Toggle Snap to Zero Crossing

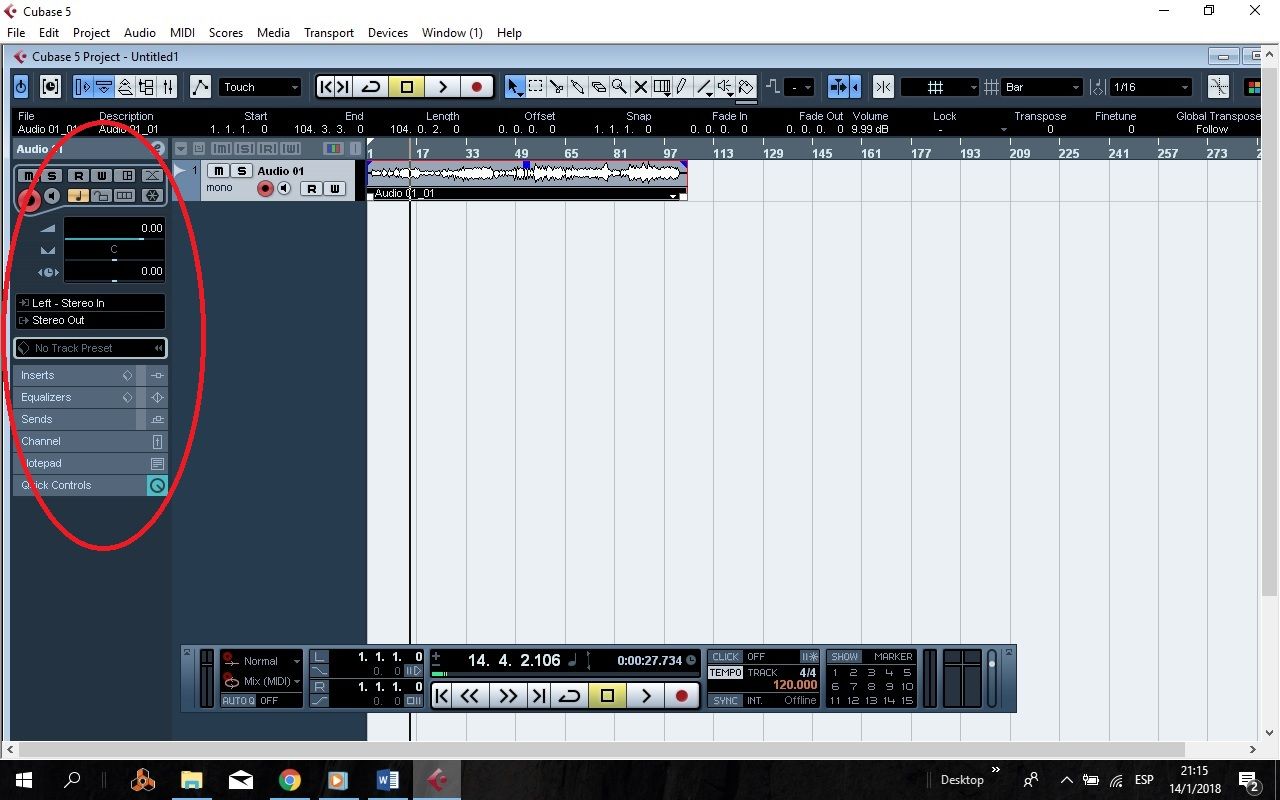pos(1218,87)
